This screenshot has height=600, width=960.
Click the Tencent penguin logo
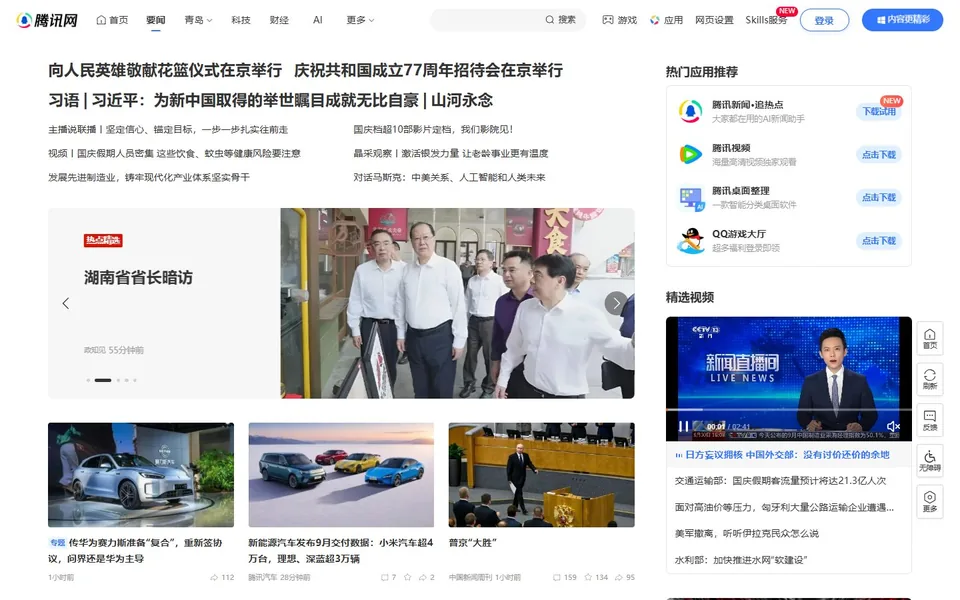47,20
